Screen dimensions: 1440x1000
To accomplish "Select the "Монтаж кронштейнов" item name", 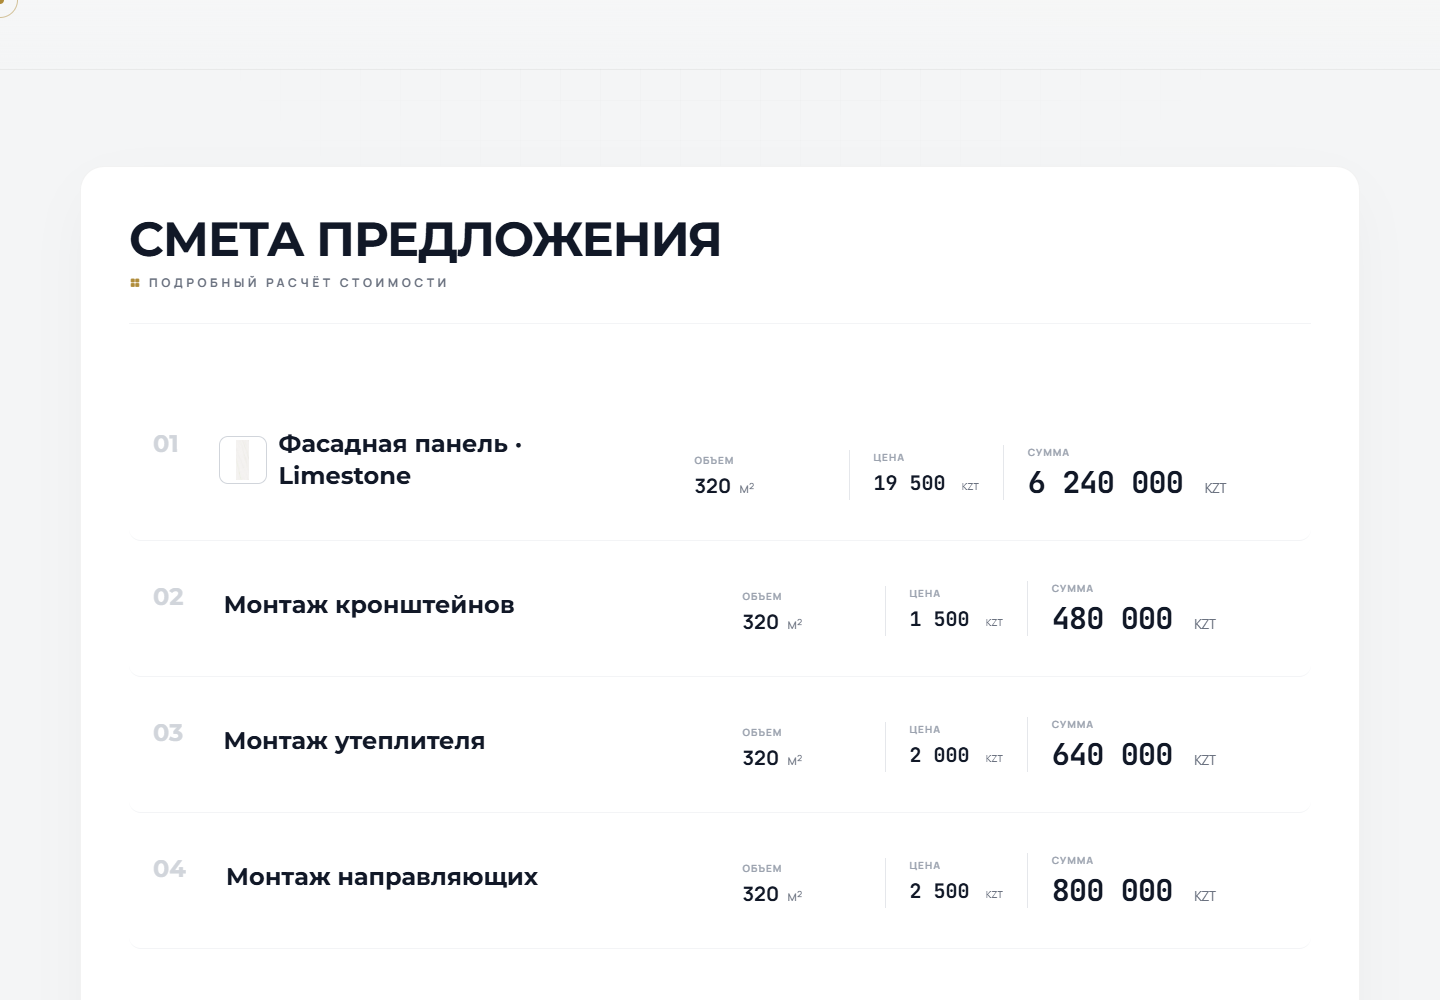I will (x=369, y=605).
